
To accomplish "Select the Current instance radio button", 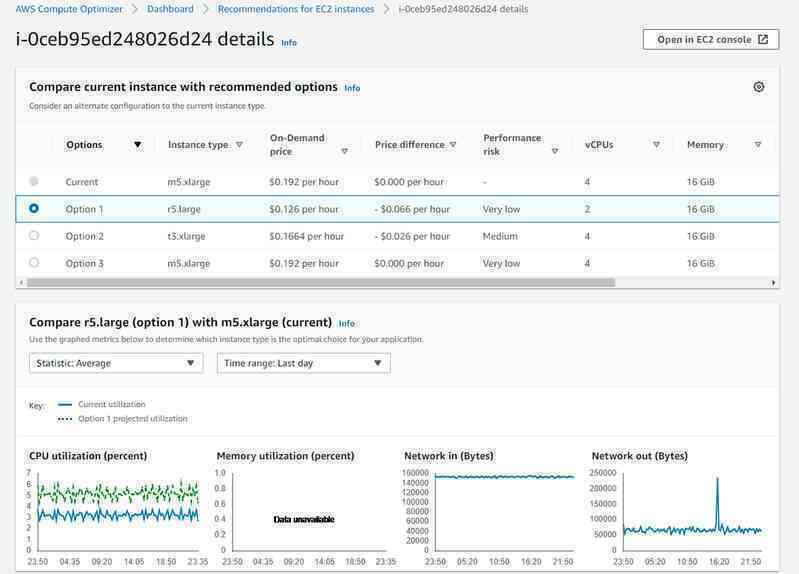I will pyautogui.click(x=34, y=181).
